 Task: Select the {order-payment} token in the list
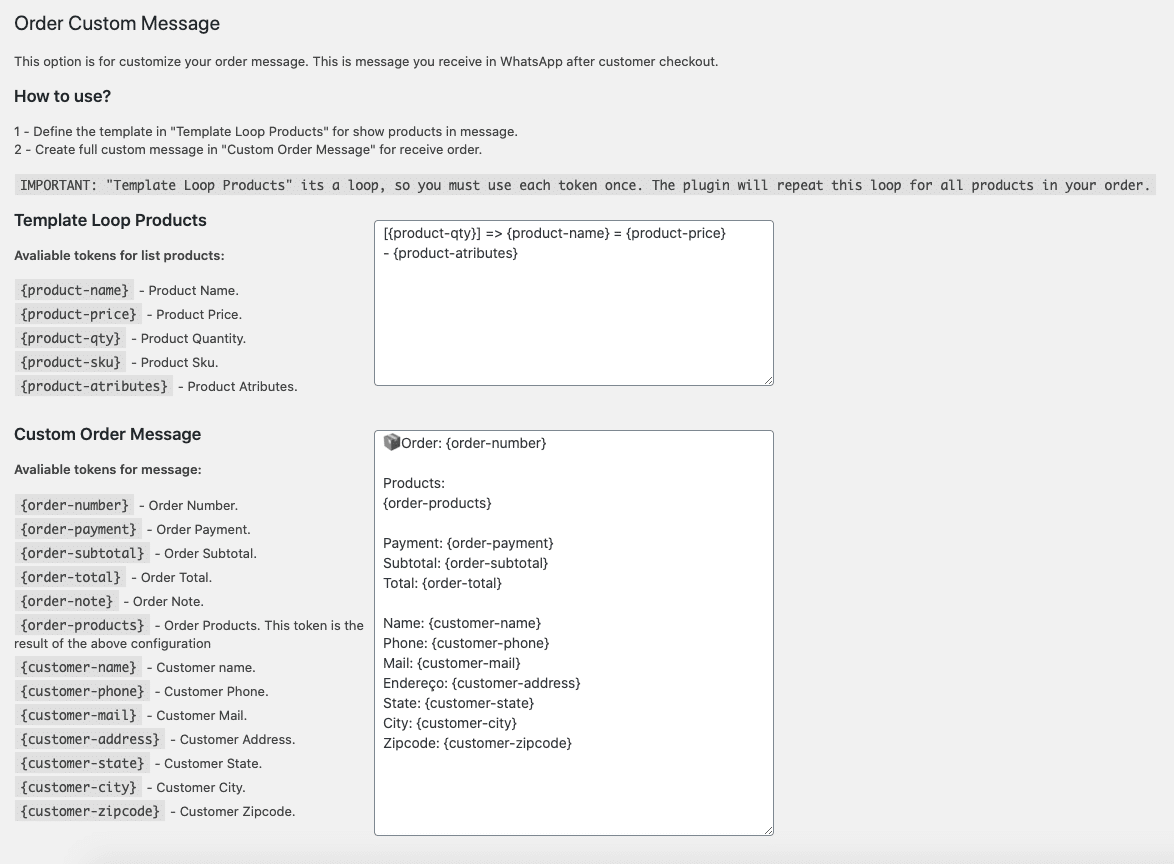78,529
